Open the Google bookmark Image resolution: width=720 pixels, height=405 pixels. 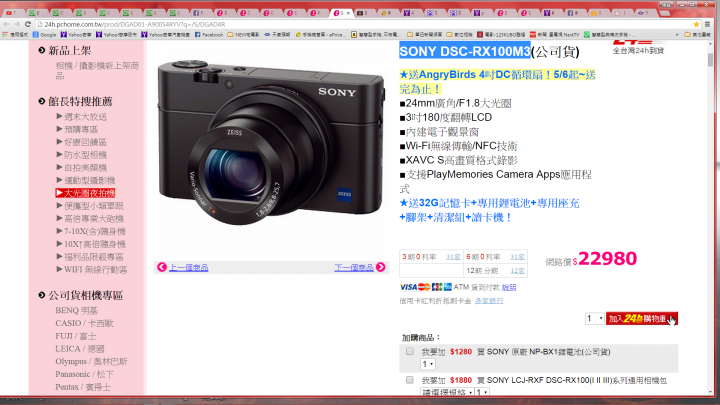pos(44,34)
